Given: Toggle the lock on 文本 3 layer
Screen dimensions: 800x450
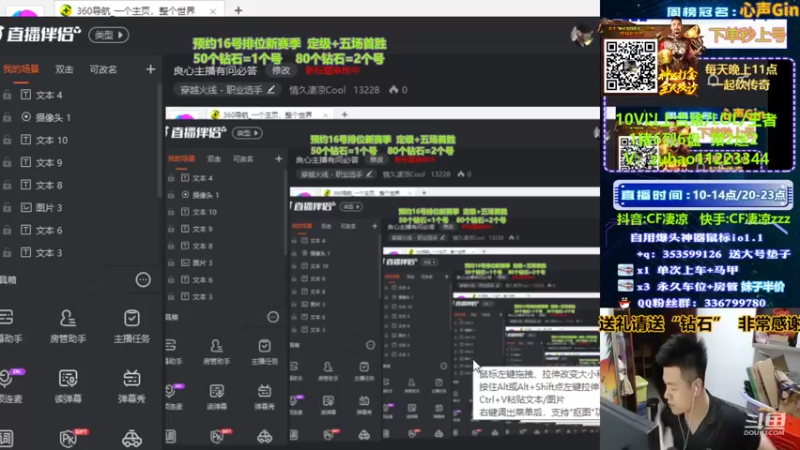Looking at the screenshot, I should (7, 253).
